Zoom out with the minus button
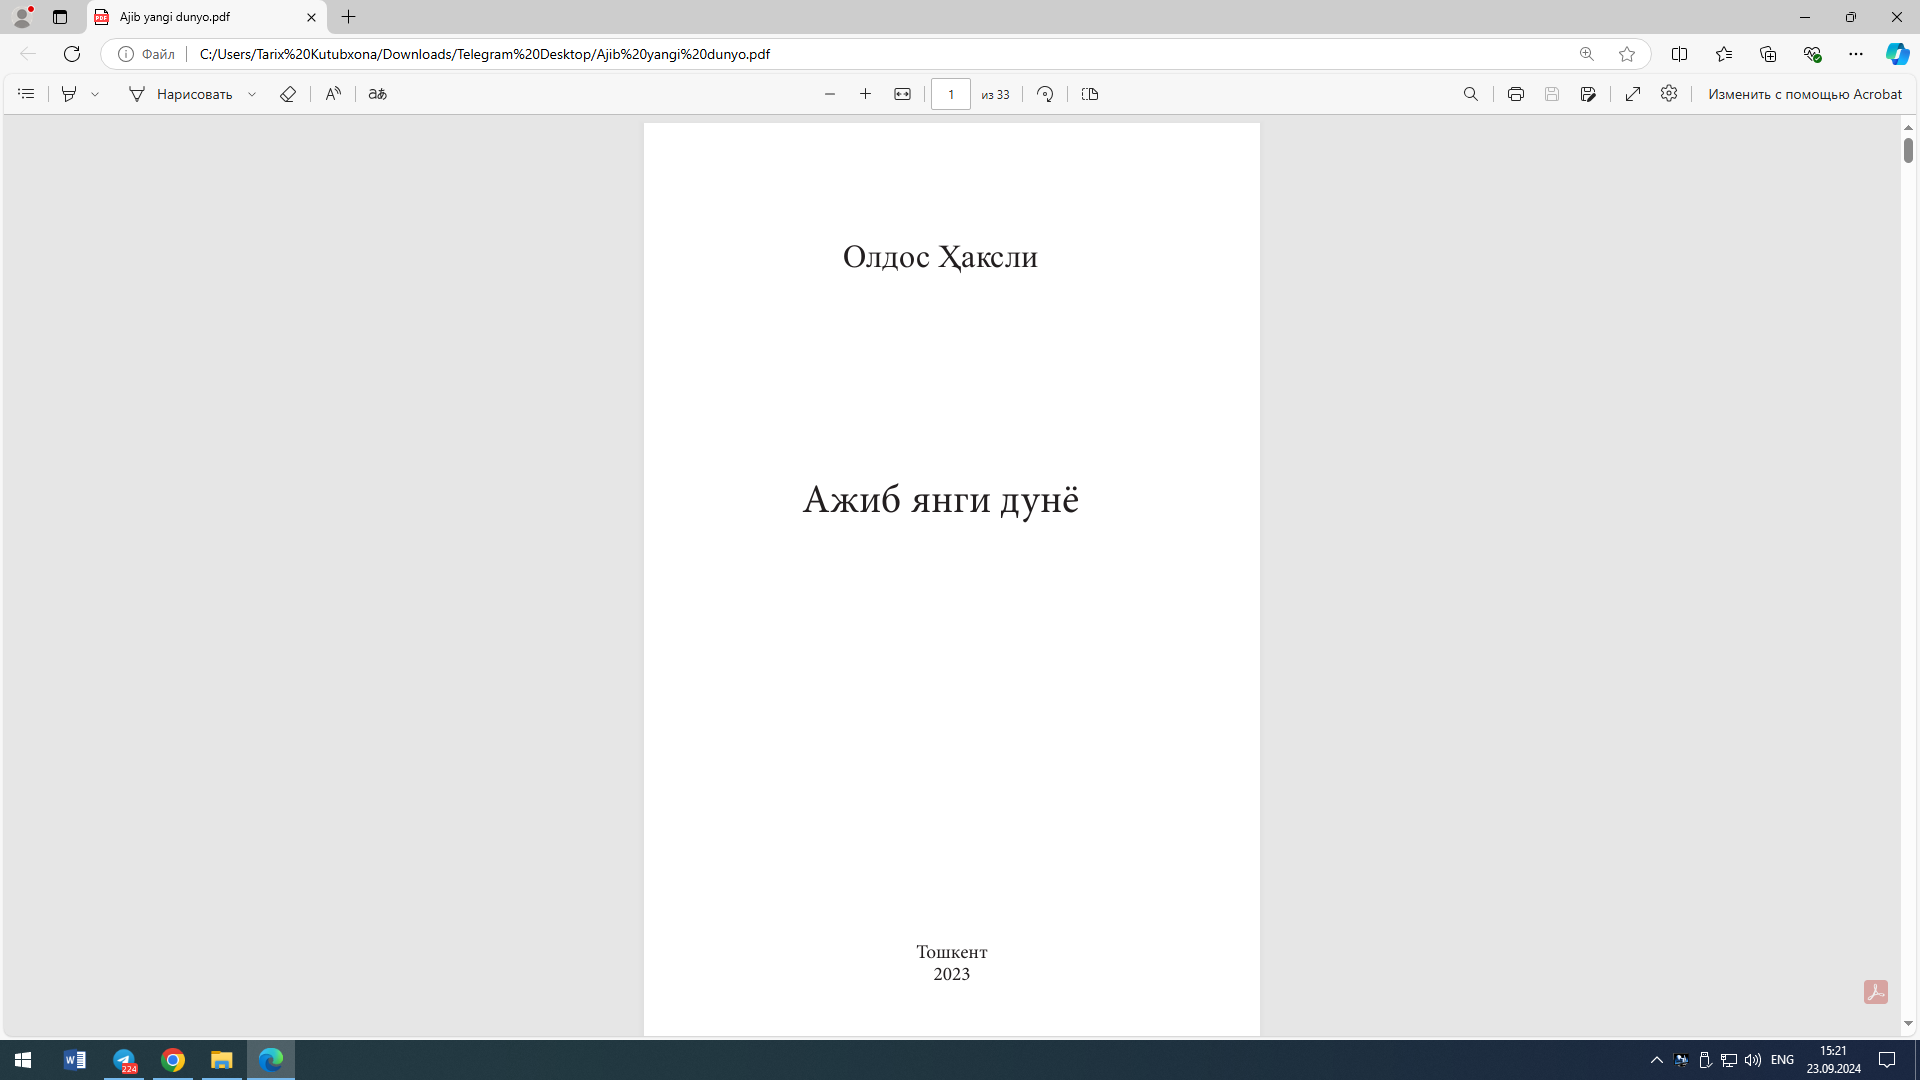Screen dimensions: 1920x1080 (x=830, y=94)
